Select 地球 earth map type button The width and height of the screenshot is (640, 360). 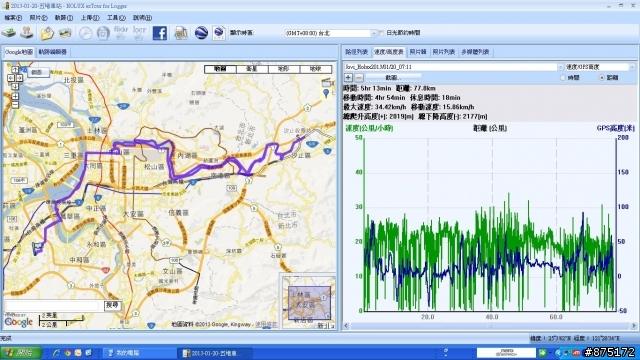click(316, 69)
